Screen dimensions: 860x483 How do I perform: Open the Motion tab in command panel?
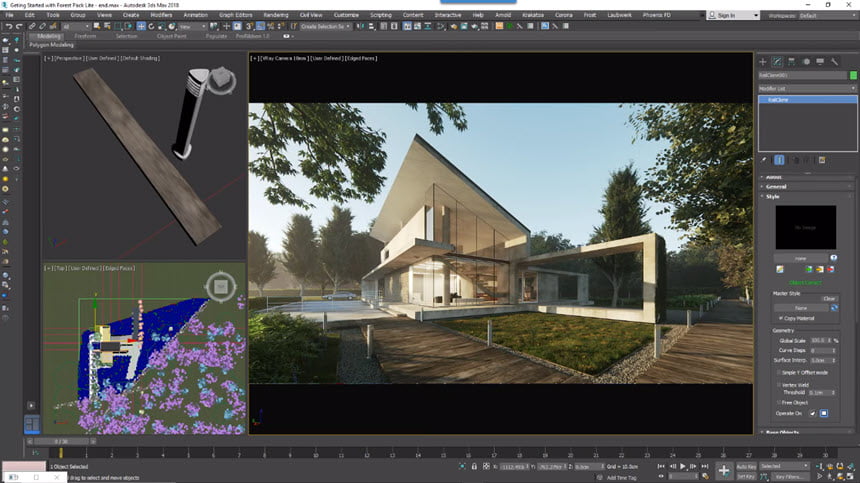pos(806,61)
